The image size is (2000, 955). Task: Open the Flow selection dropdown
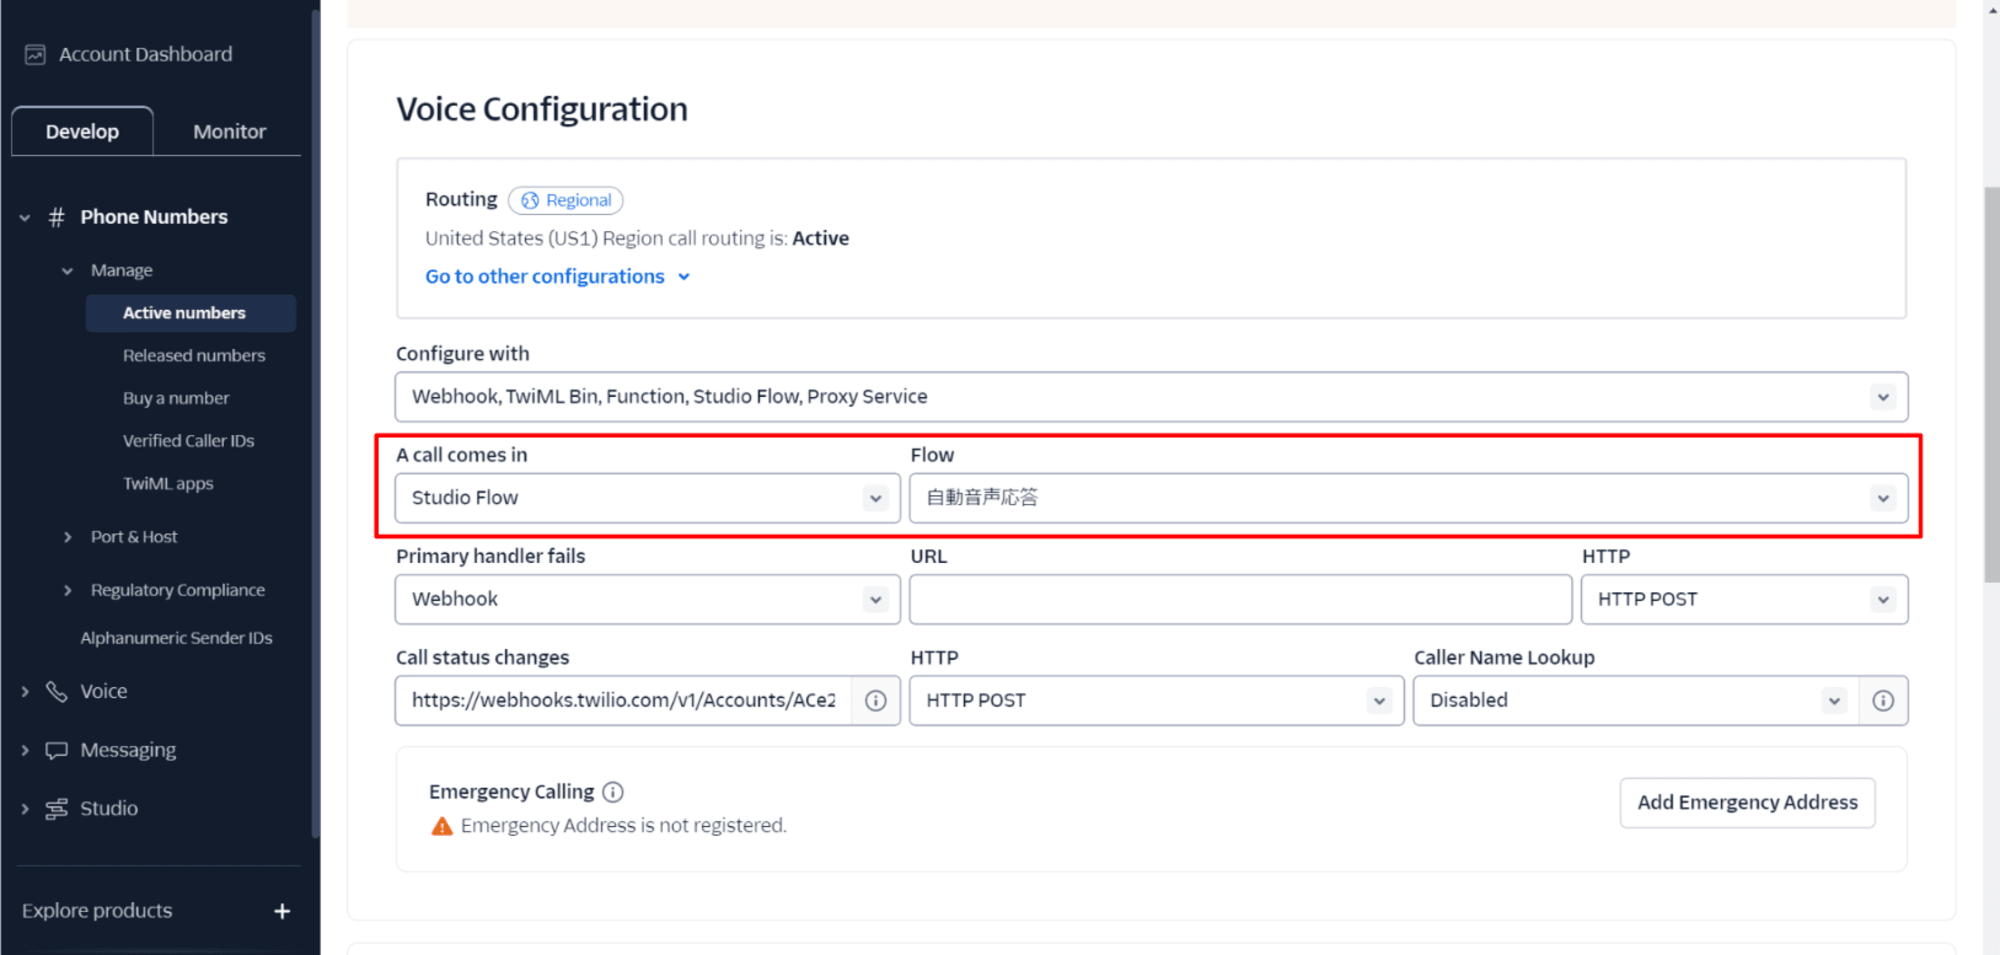pyautogui.click(x=1408, y=498)
